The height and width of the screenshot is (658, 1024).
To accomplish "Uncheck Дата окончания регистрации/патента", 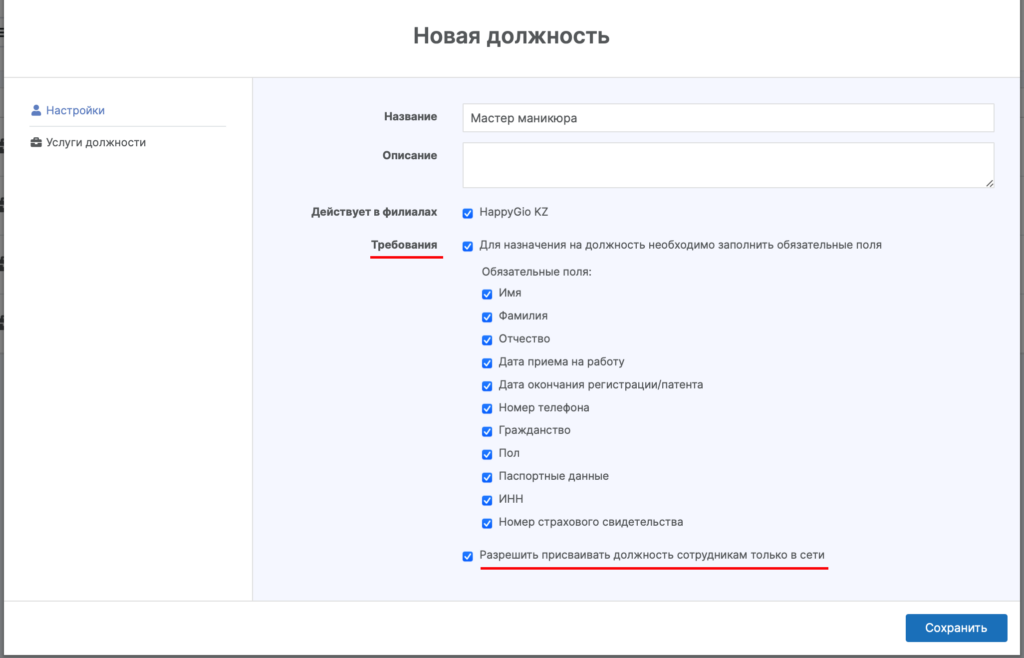I will [x=487, y=386].
